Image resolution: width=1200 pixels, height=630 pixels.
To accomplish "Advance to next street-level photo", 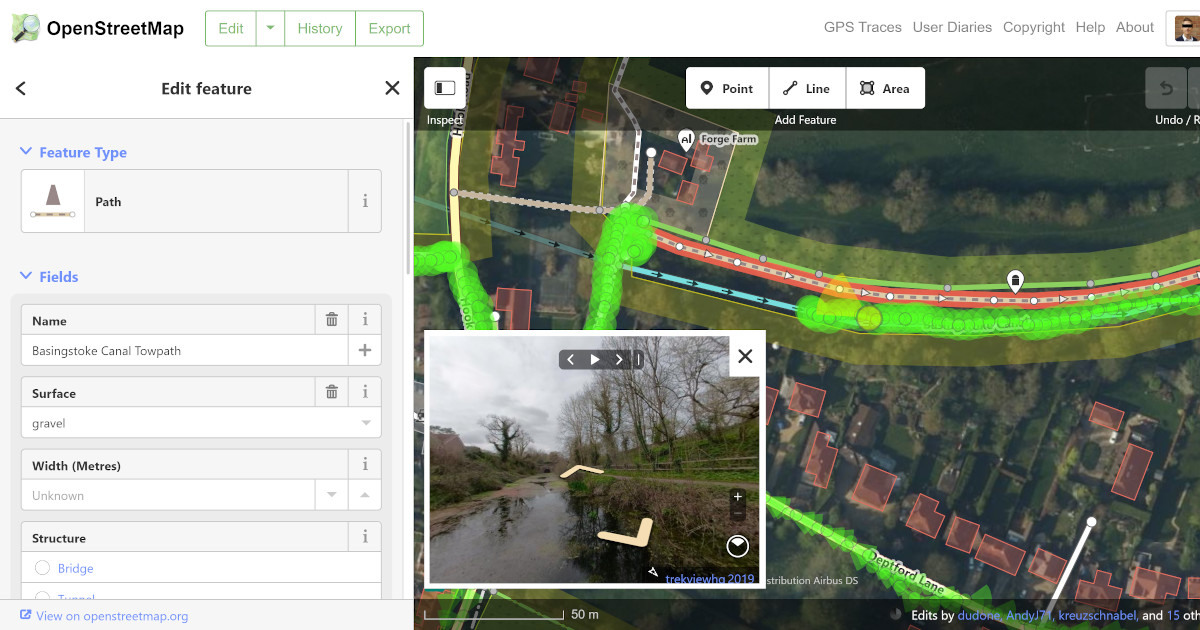I will pos(619,357).
